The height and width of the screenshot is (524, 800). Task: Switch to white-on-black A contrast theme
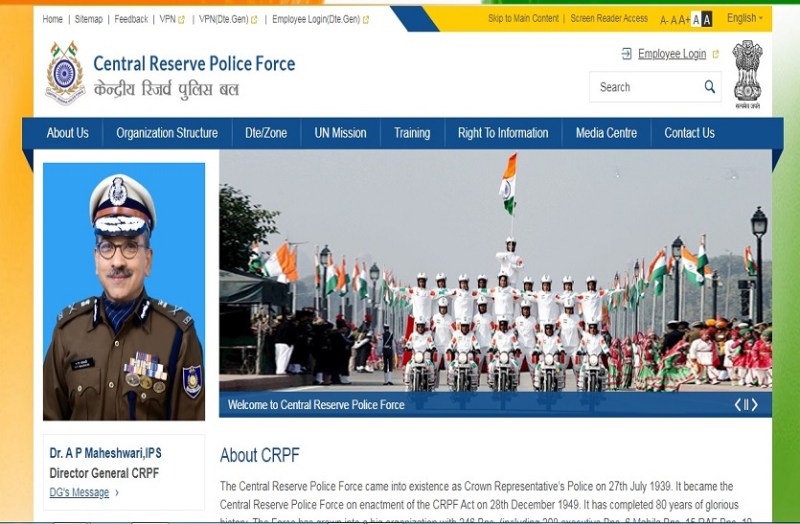[707, 20]
